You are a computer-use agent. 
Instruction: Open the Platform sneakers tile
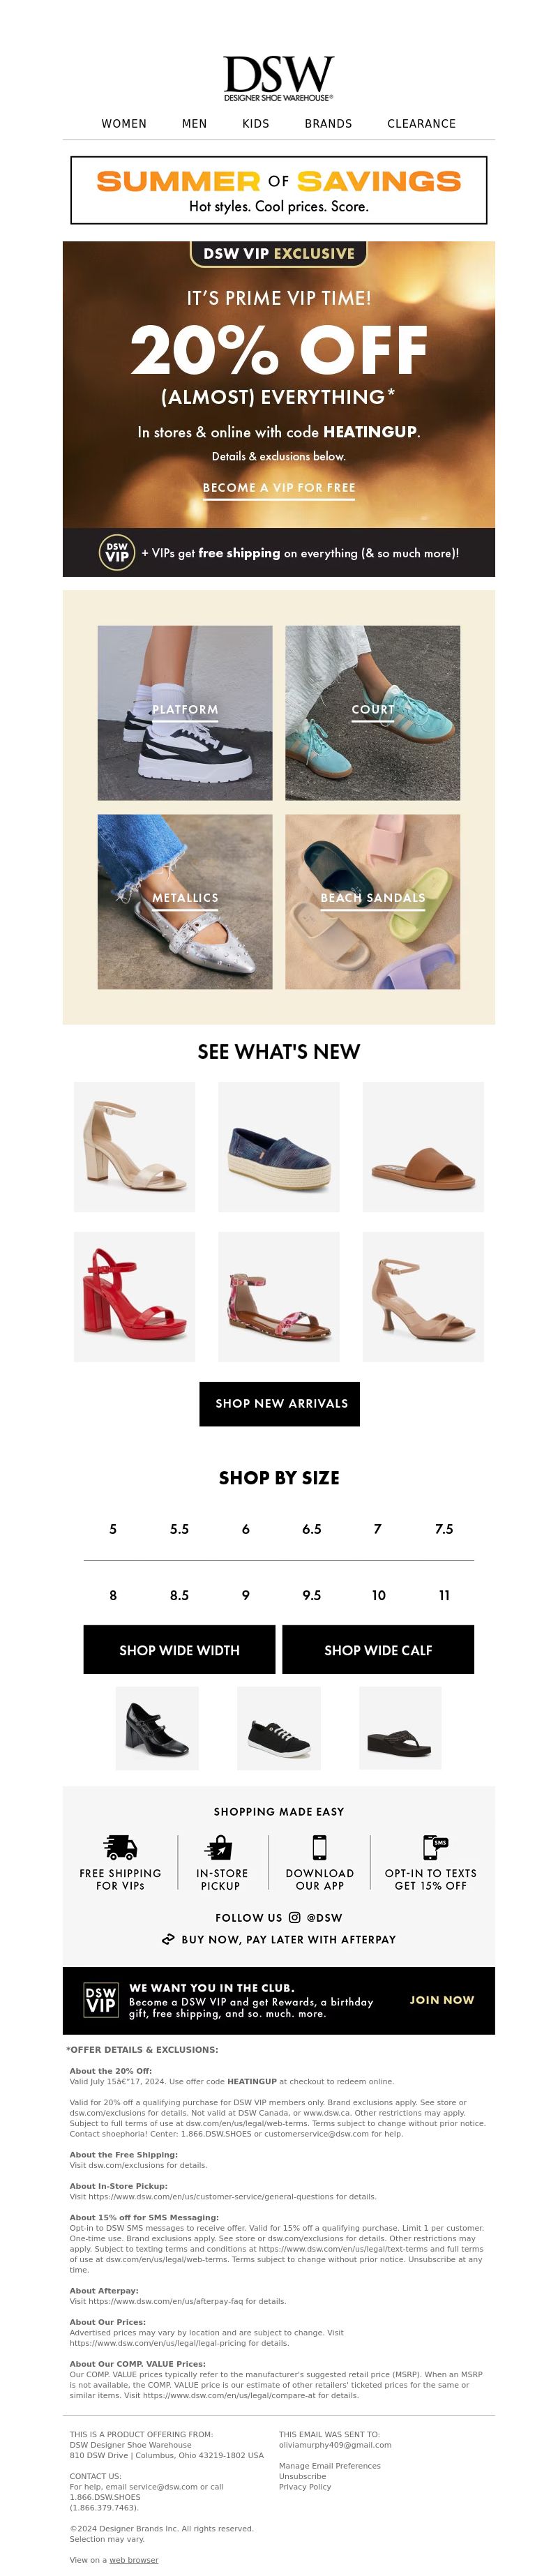click(x=185, y=712)
